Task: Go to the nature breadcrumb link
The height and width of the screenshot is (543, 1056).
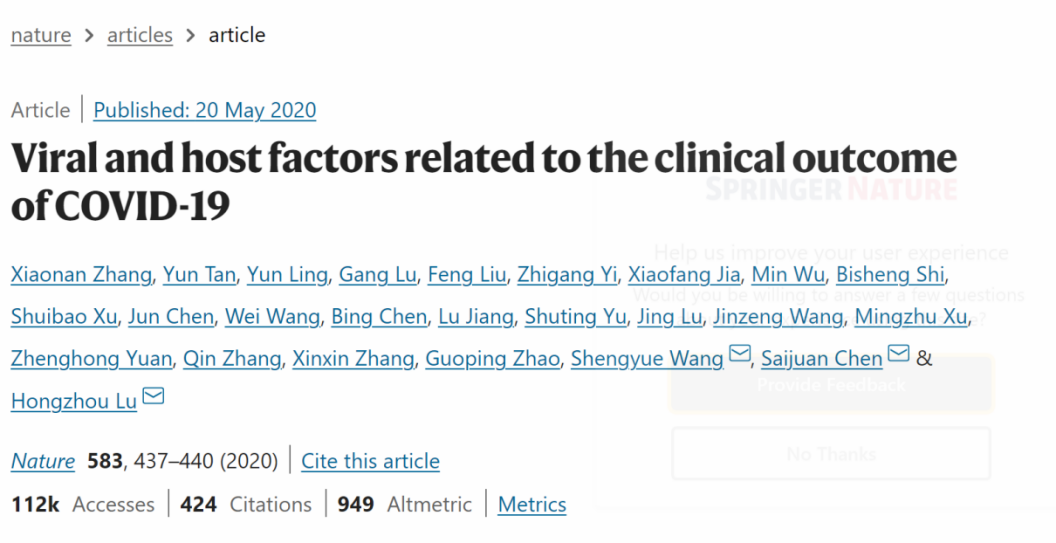Action: [41, 35]
